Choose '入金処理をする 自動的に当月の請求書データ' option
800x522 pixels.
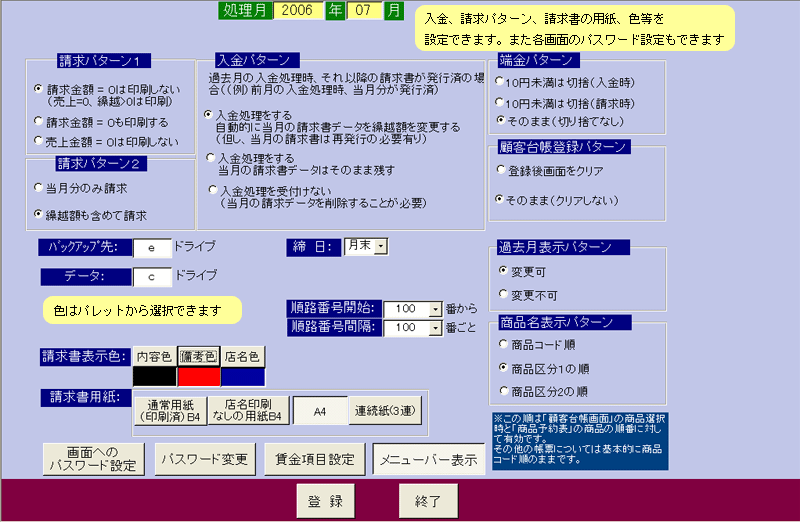pos(208,115)
